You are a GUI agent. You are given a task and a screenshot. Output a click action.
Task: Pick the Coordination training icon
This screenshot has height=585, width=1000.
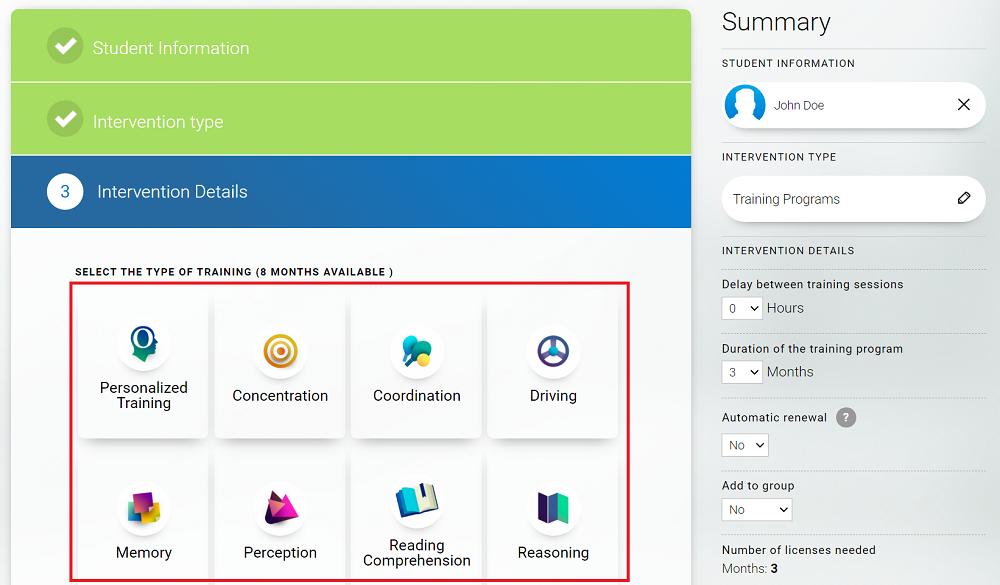click(x=417, y=351)
